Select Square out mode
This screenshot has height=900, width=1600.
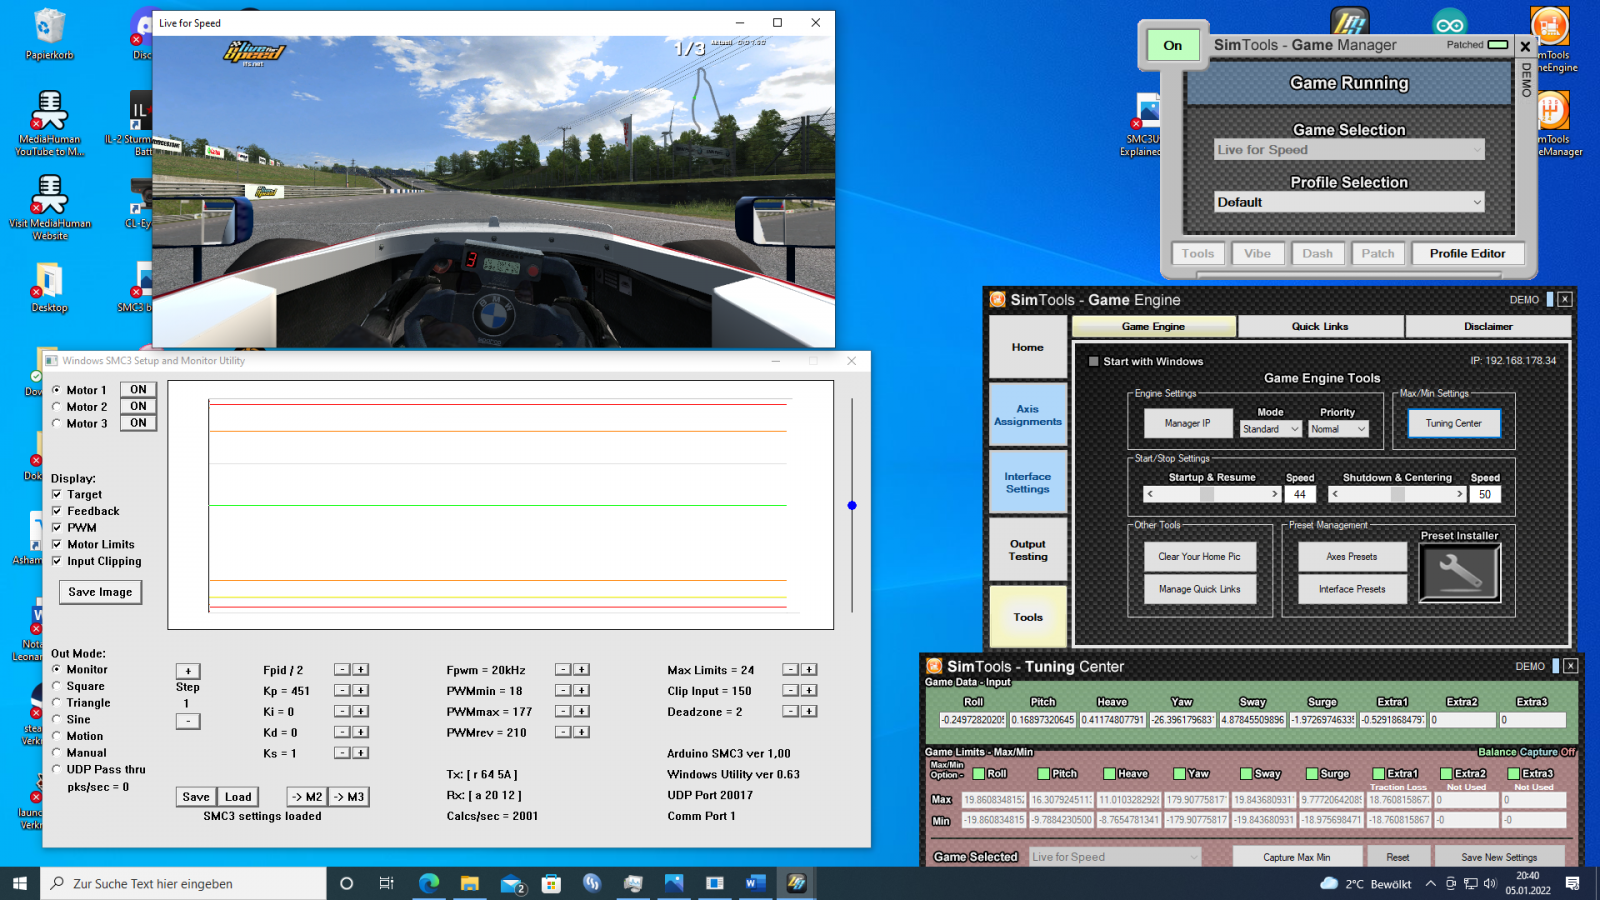click(56, 686)
